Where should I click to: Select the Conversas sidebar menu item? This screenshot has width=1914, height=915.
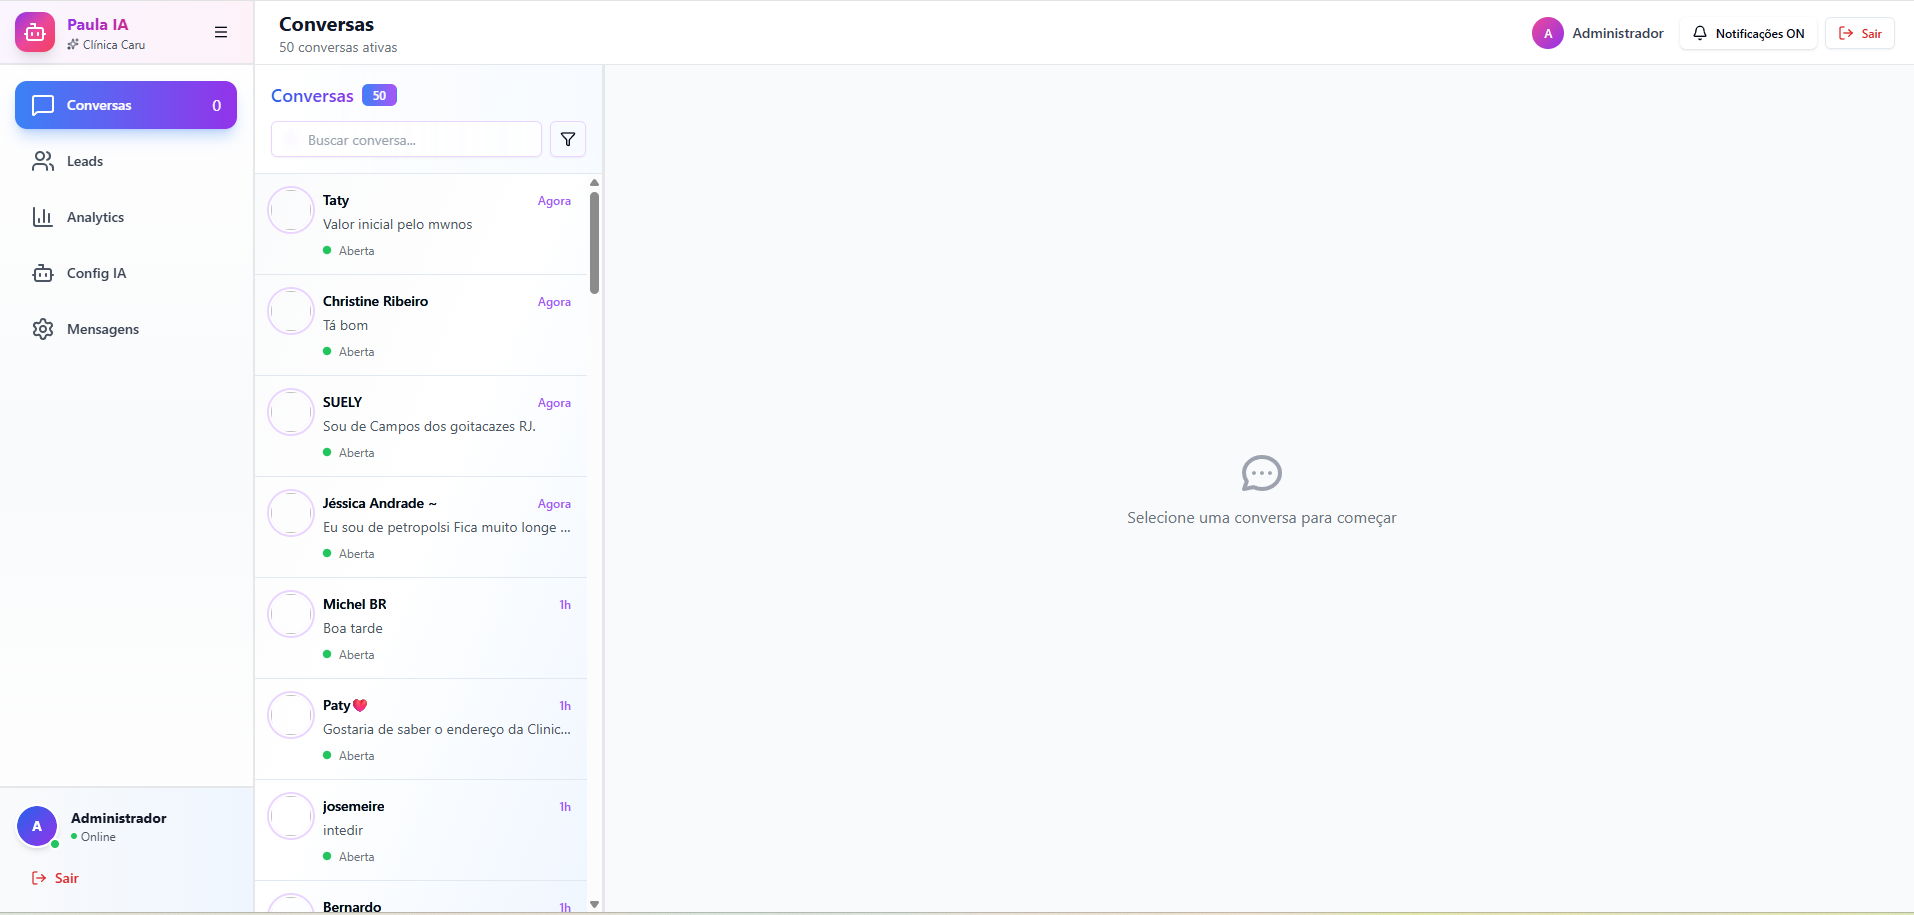tap(126, 105)
